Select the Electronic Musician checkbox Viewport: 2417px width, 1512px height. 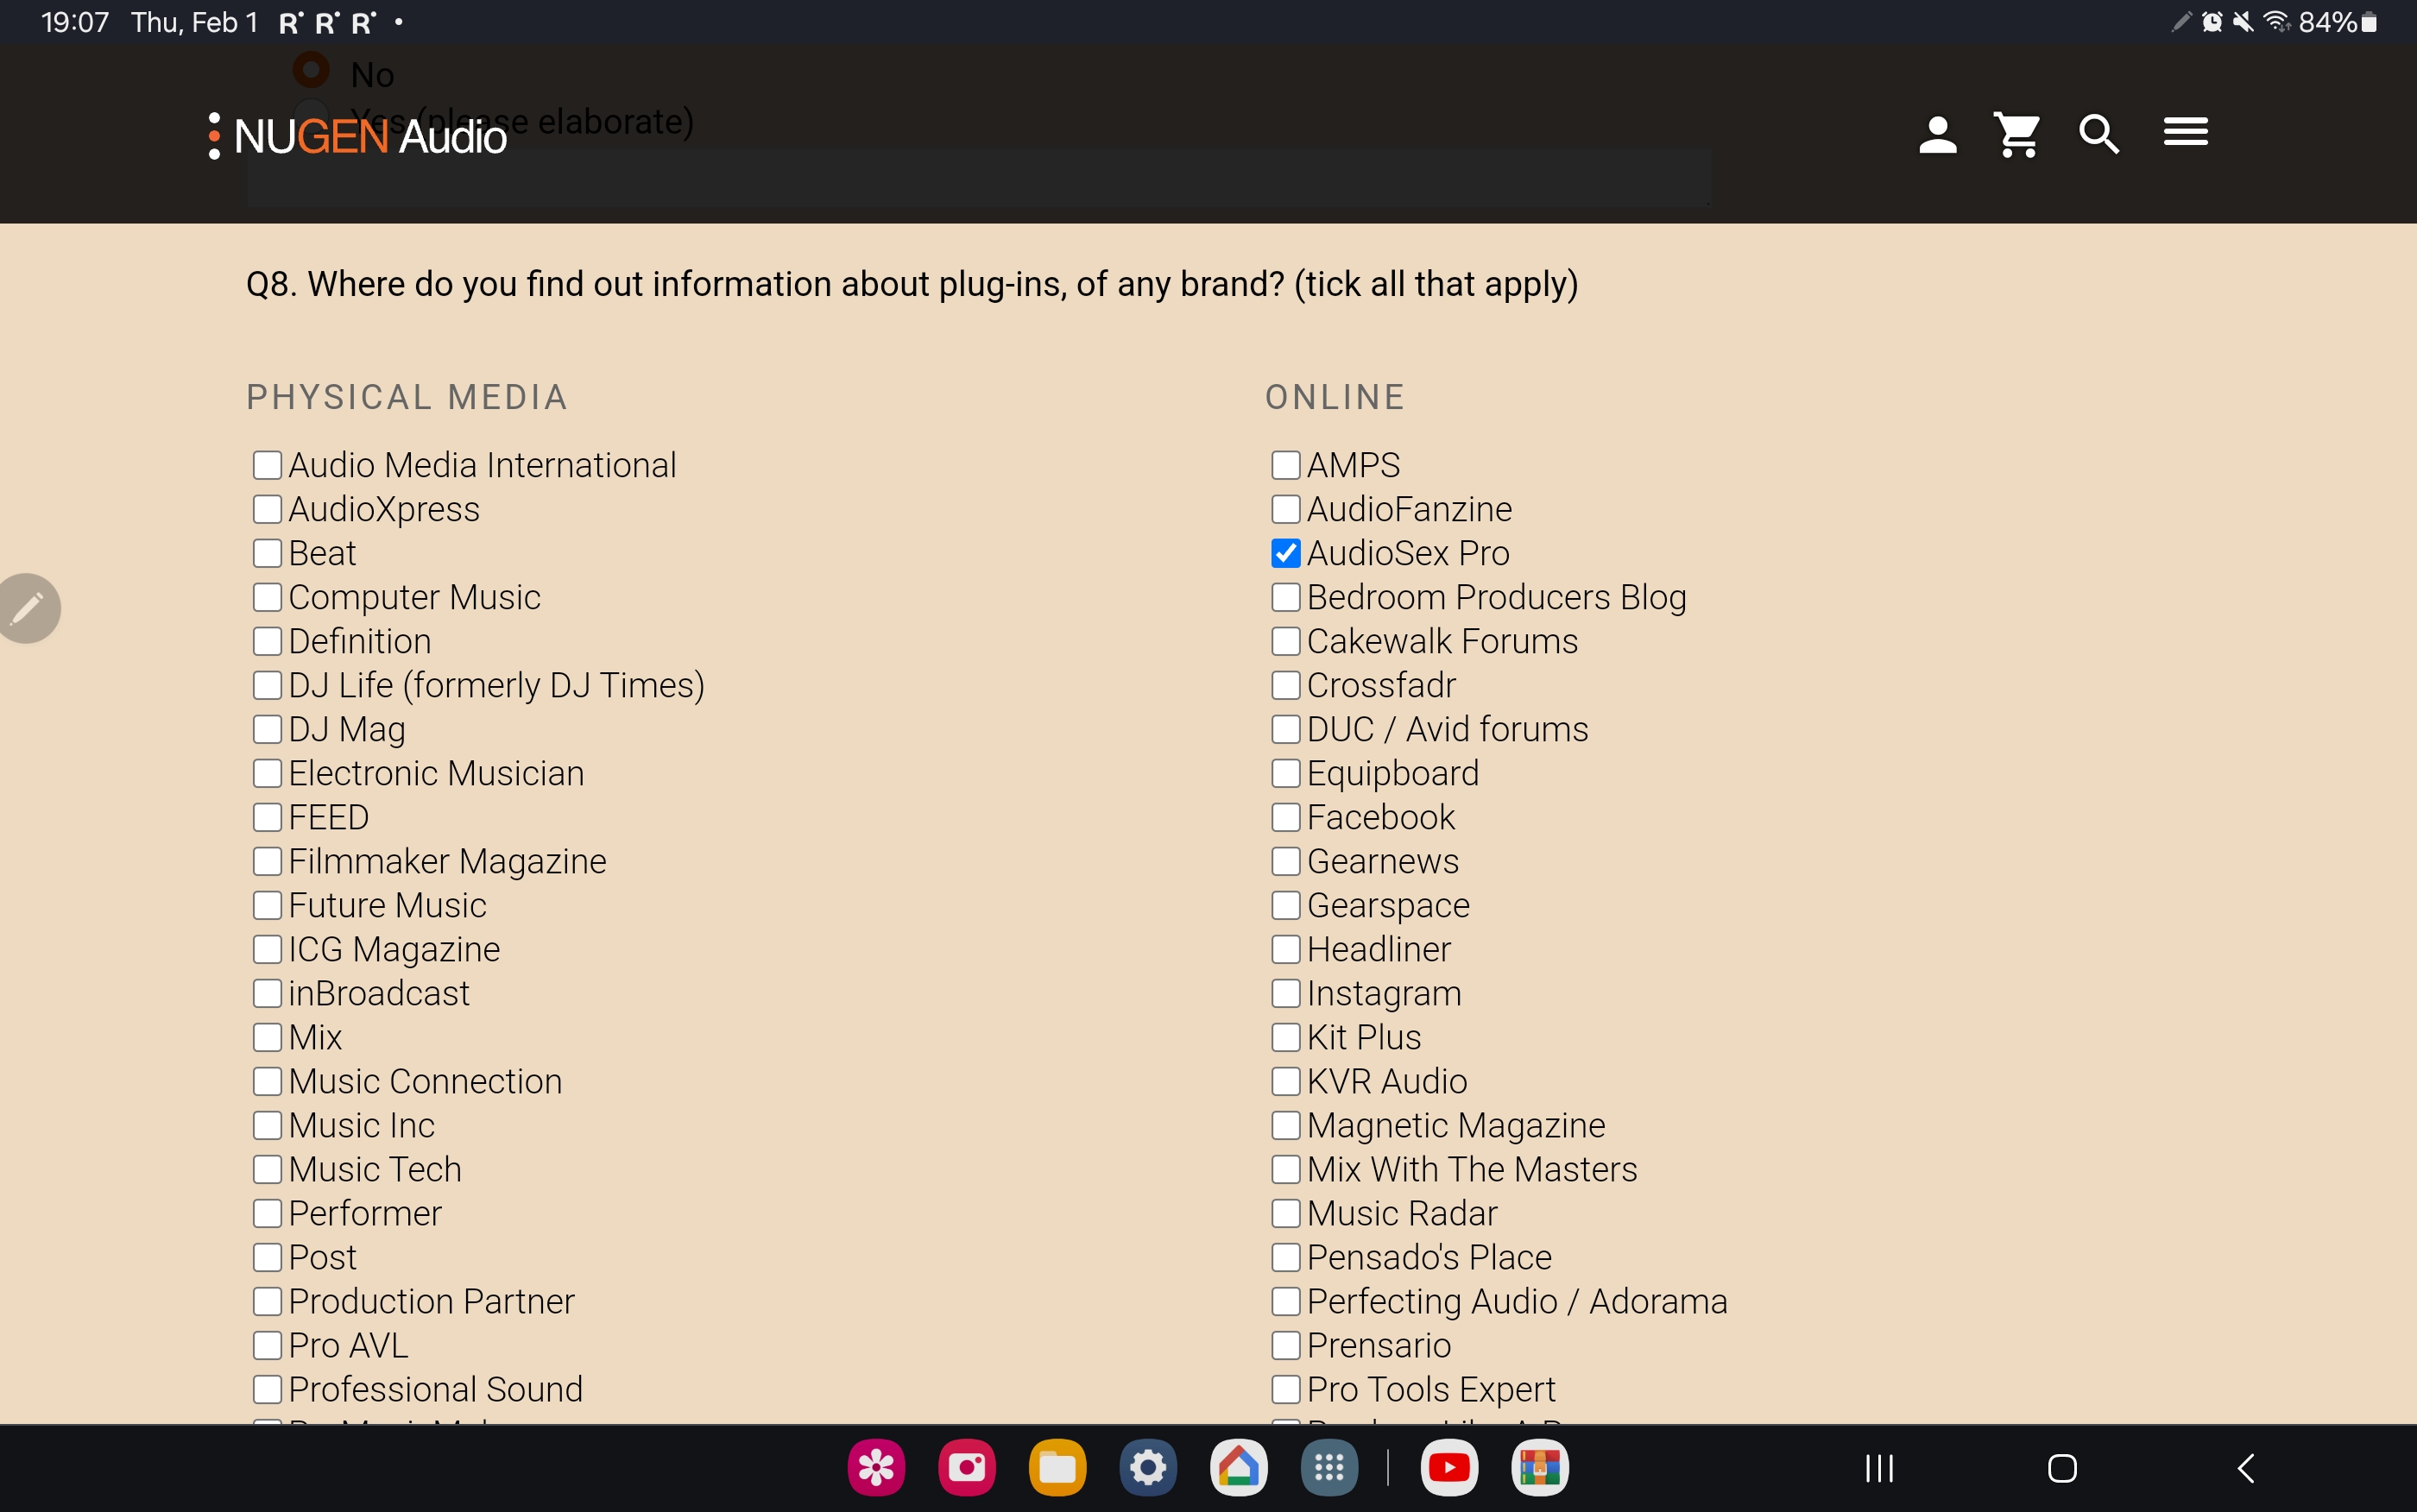267,773
